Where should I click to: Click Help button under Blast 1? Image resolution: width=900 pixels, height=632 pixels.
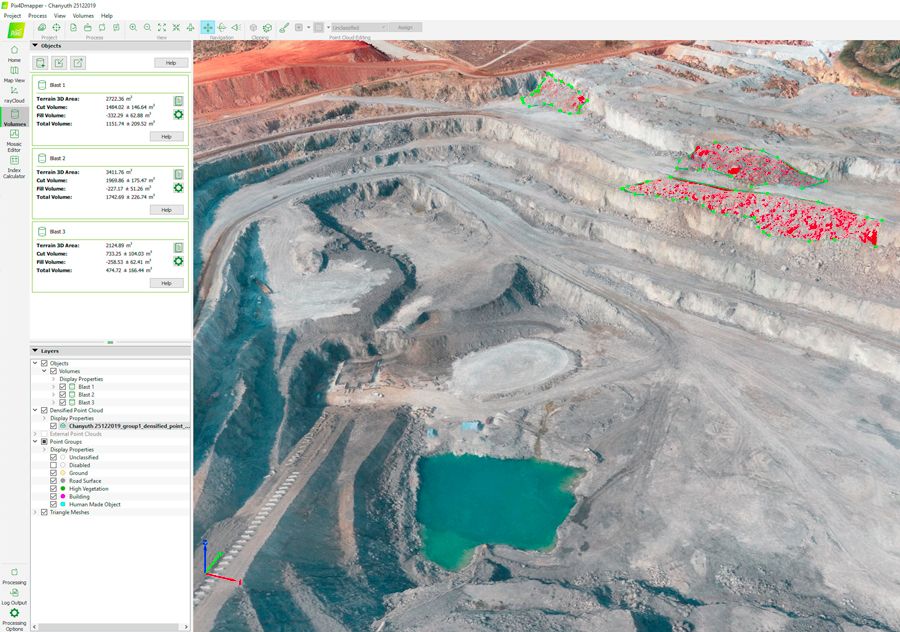point(166,137)
